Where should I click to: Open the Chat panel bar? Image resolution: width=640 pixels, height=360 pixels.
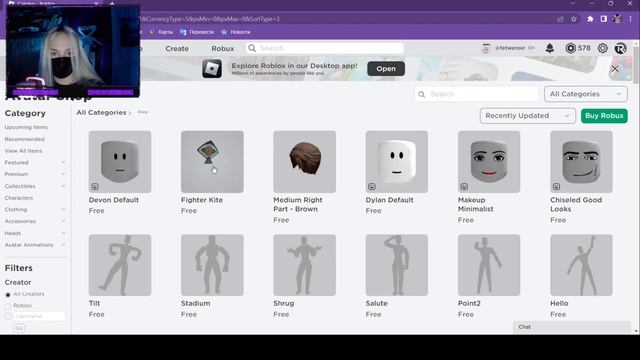[x=572, y=327]
